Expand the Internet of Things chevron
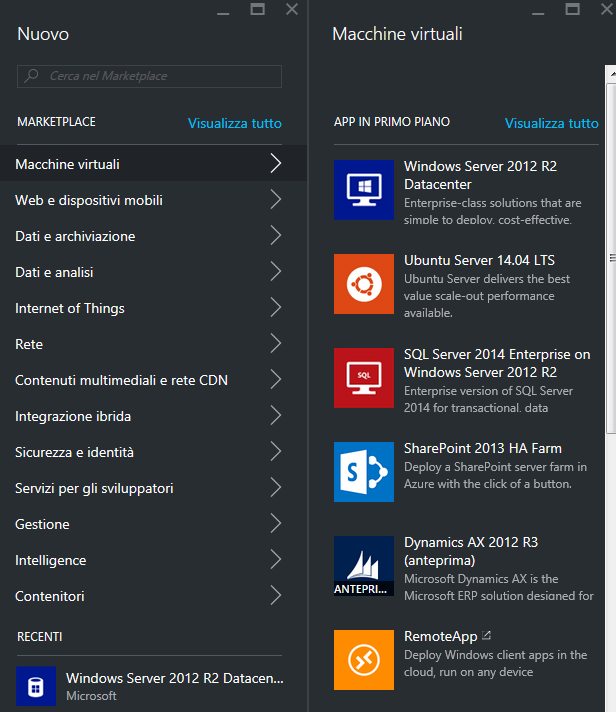The width and height of the screenshot is (616, 712). (x=276, y=308)
